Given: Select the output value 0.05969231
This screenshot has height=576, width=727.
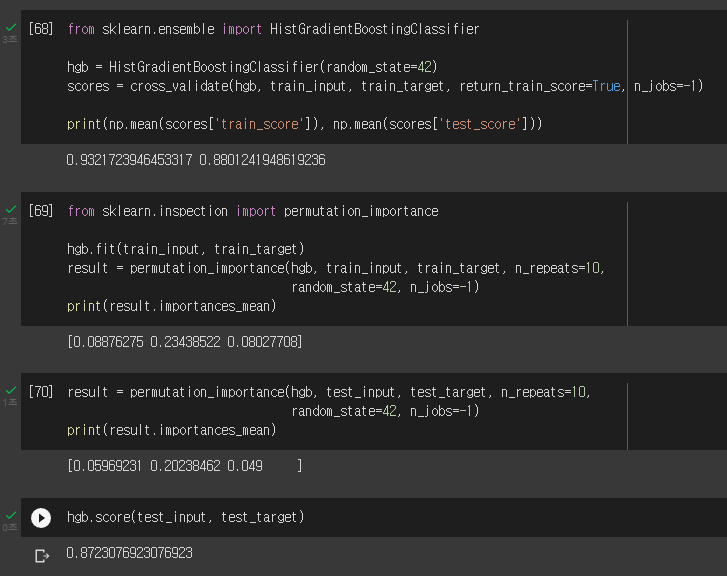Looking at the screenshot, I should 108,466.
